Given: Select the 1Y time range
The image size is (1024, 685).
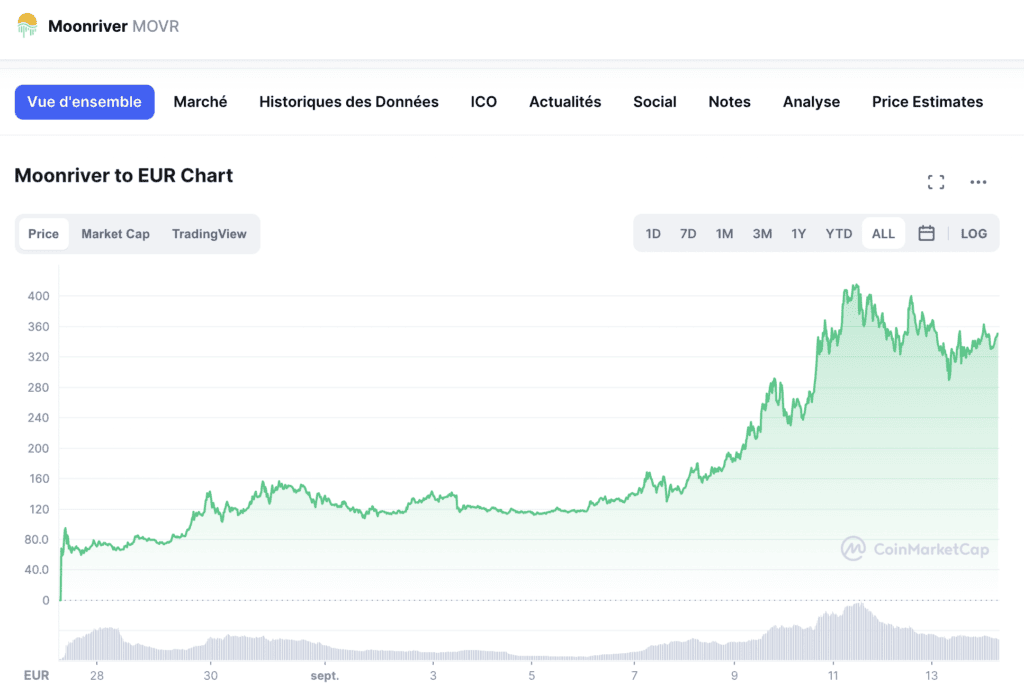Looking at the screenshot, I should point(799,234).
